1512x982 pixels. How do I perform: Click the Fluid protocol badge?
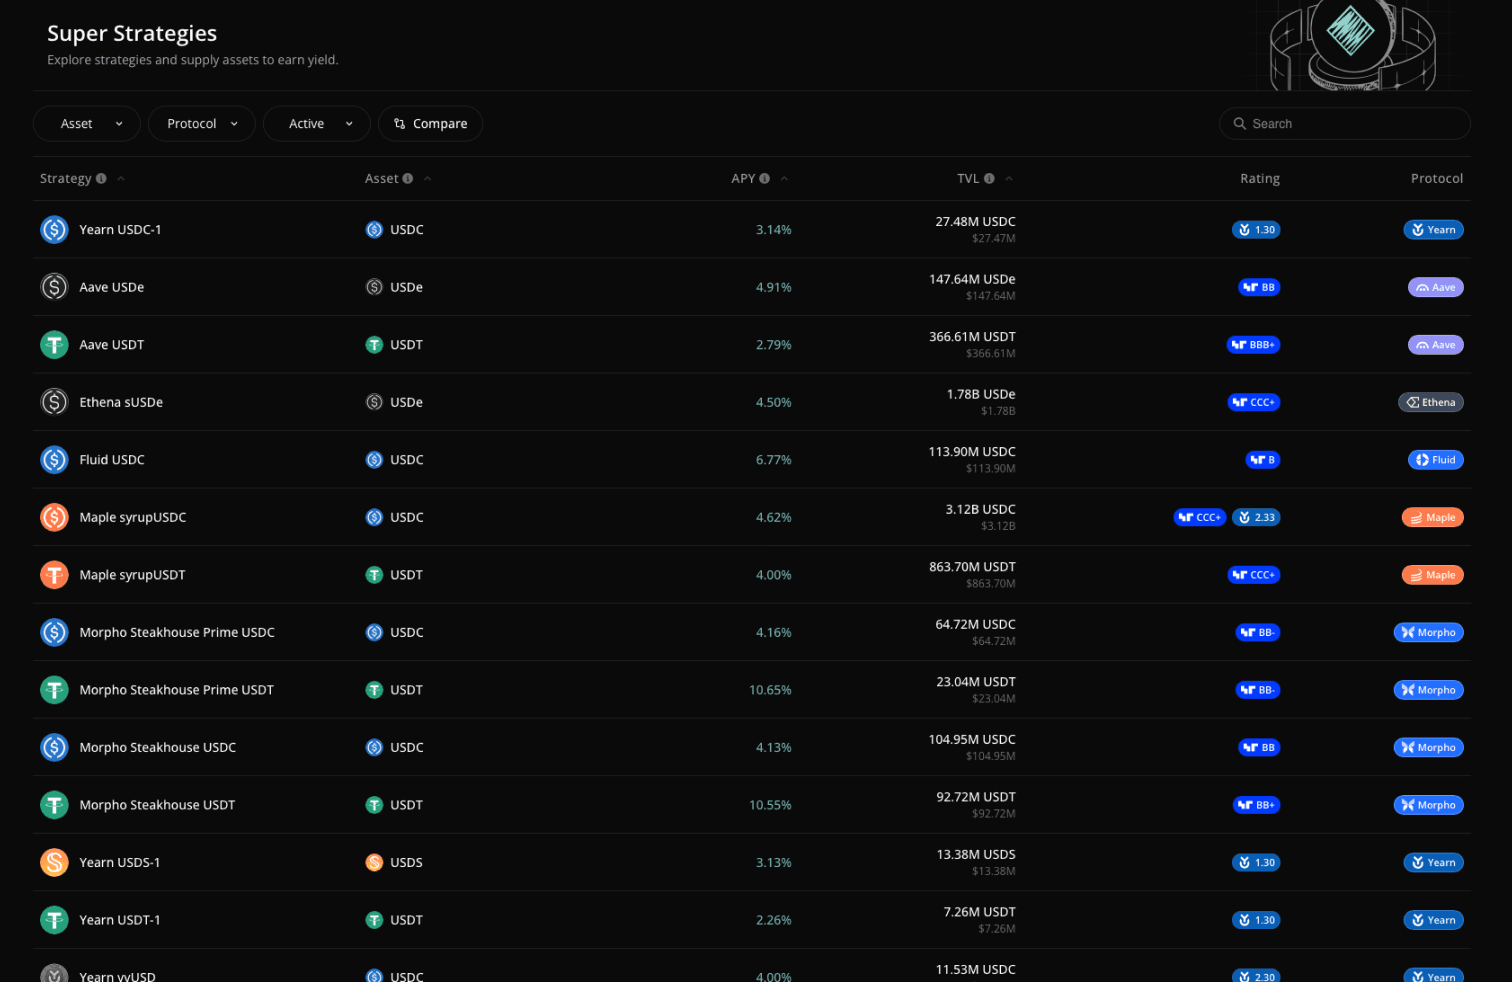coord(1435,460)
